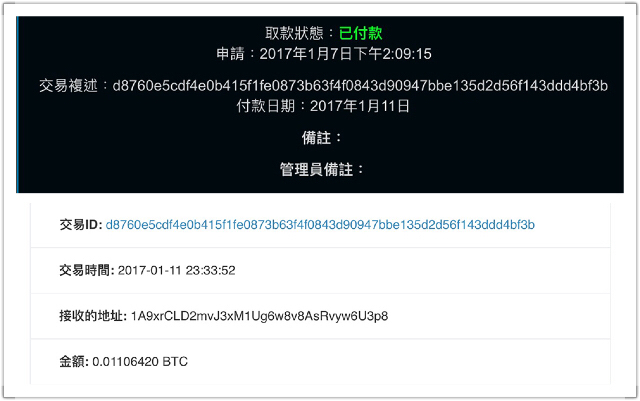The width and height of the screenshot is (640, 401).
Task: Open the blue transaction ID hash link
Action: [x=320, y=225]
